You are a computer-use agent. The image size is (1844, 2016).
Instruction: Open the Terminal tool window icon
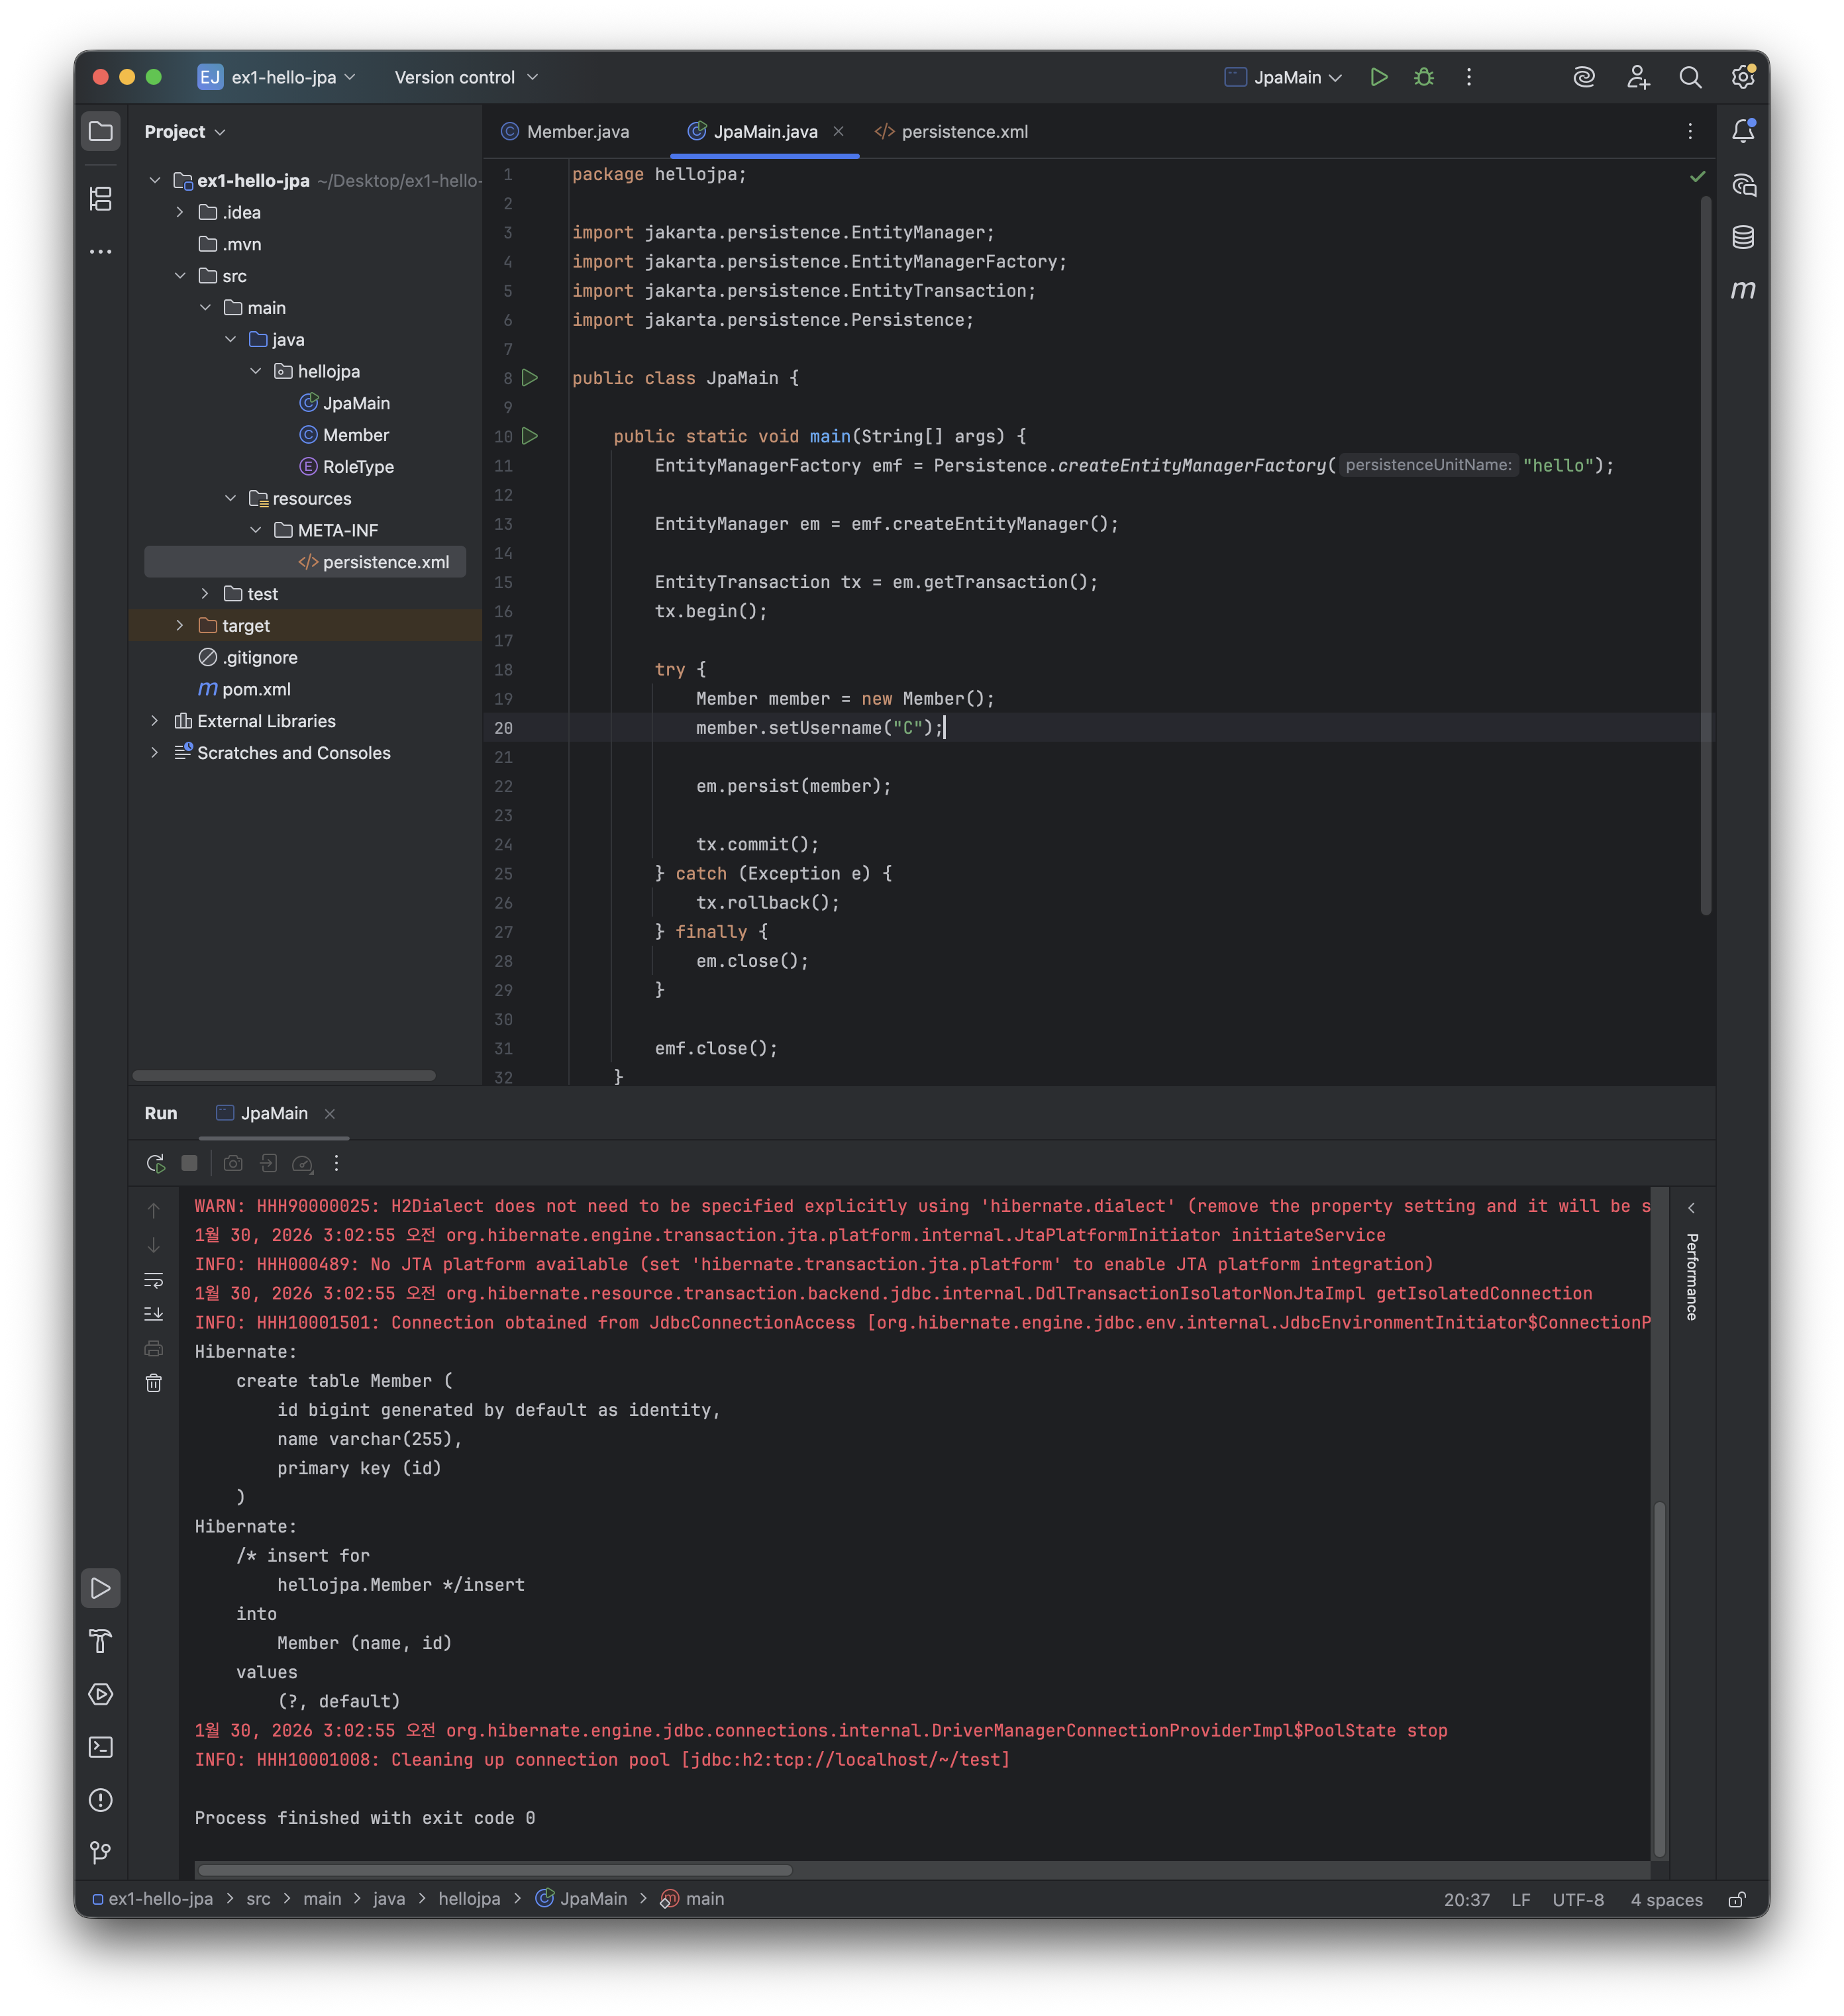tap(101, 1747)
